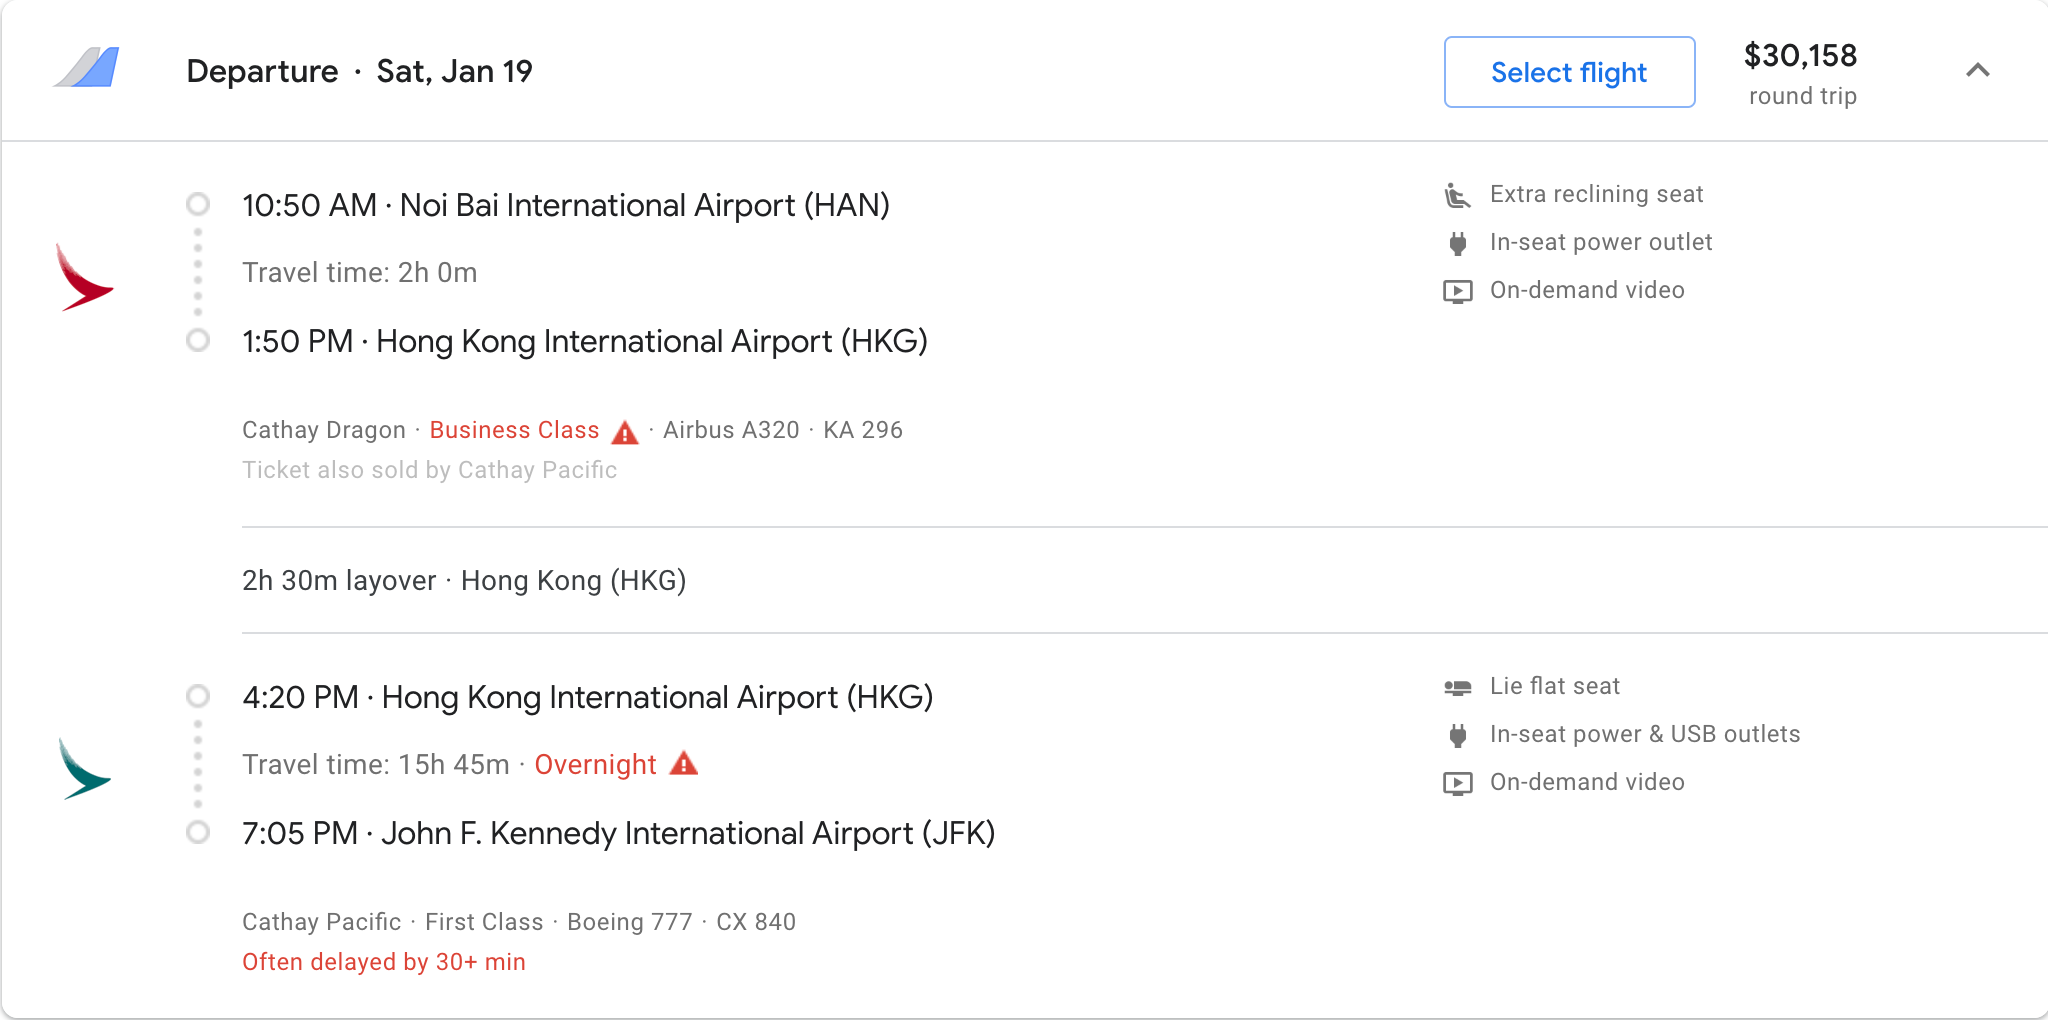Click the red Overnight label
Screen dimensions: 2048x1020
[595, 765]
